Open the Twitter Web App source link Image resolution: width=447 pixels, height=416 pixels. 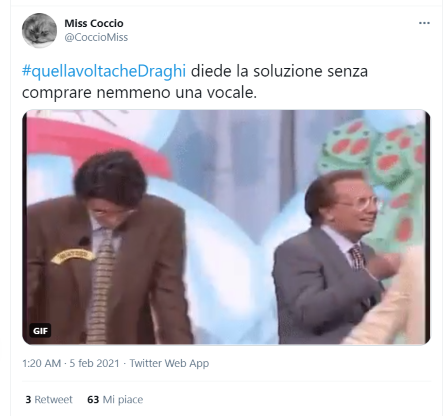click(169, 363)
